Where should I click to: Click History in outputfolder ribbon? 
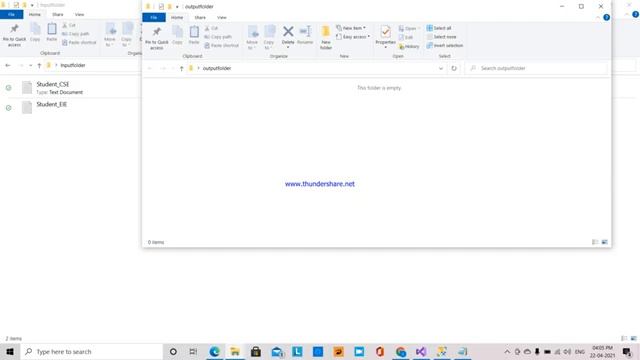[409, 46]
